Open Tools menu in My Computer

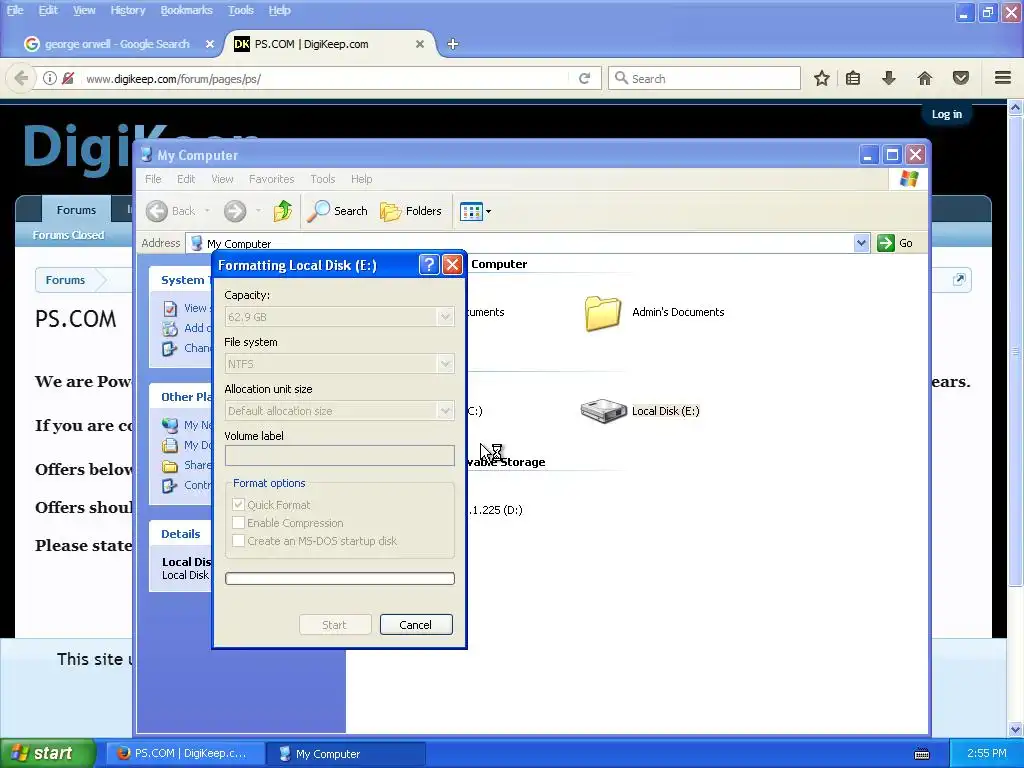click(x=323, y=179)
